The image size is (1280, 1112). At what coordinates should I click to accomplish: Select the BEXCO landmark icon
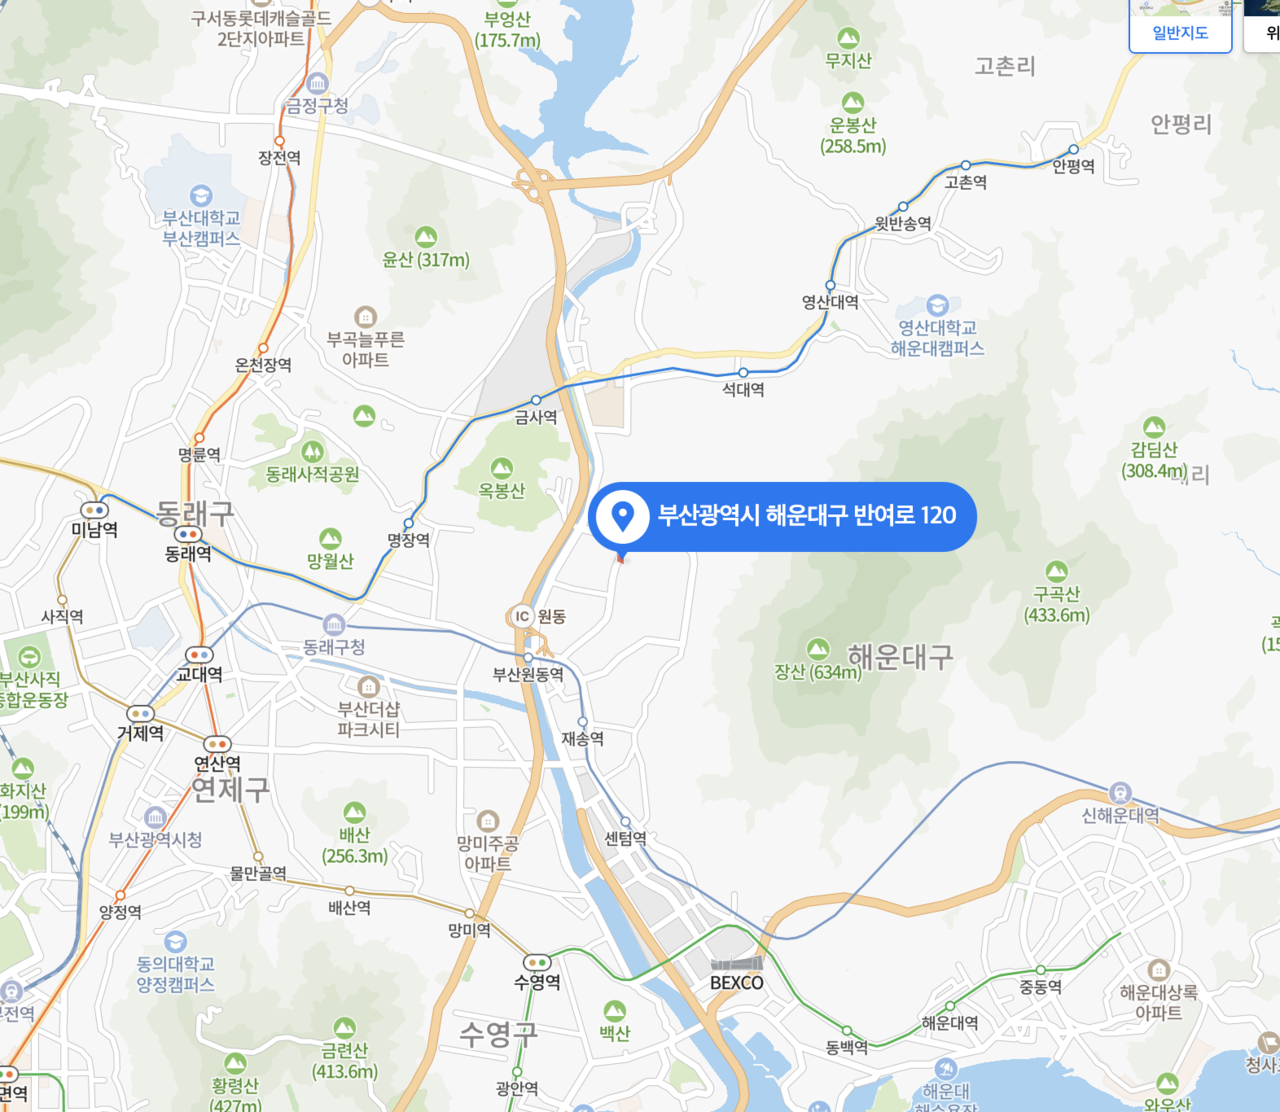(737, 963)
